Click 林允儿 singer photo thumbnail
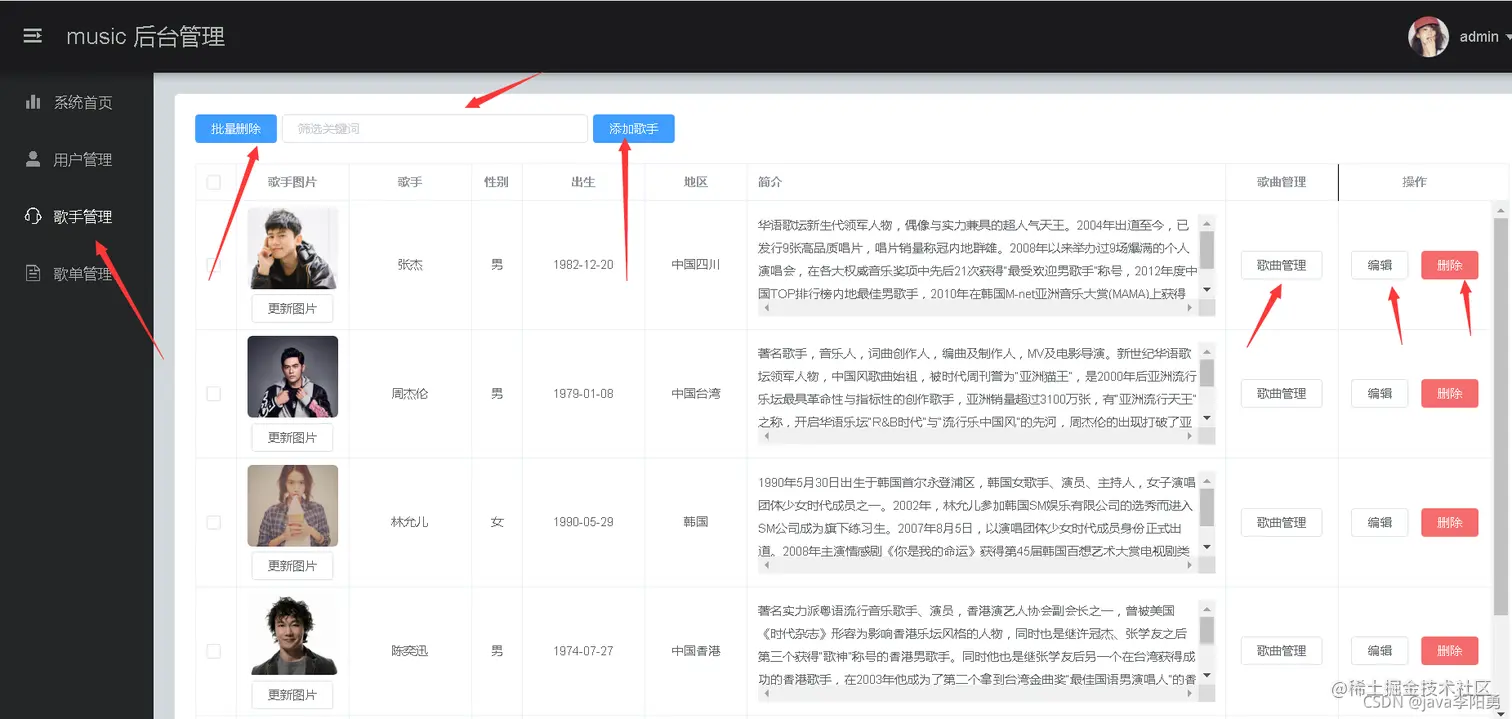 tap(293, 505)
